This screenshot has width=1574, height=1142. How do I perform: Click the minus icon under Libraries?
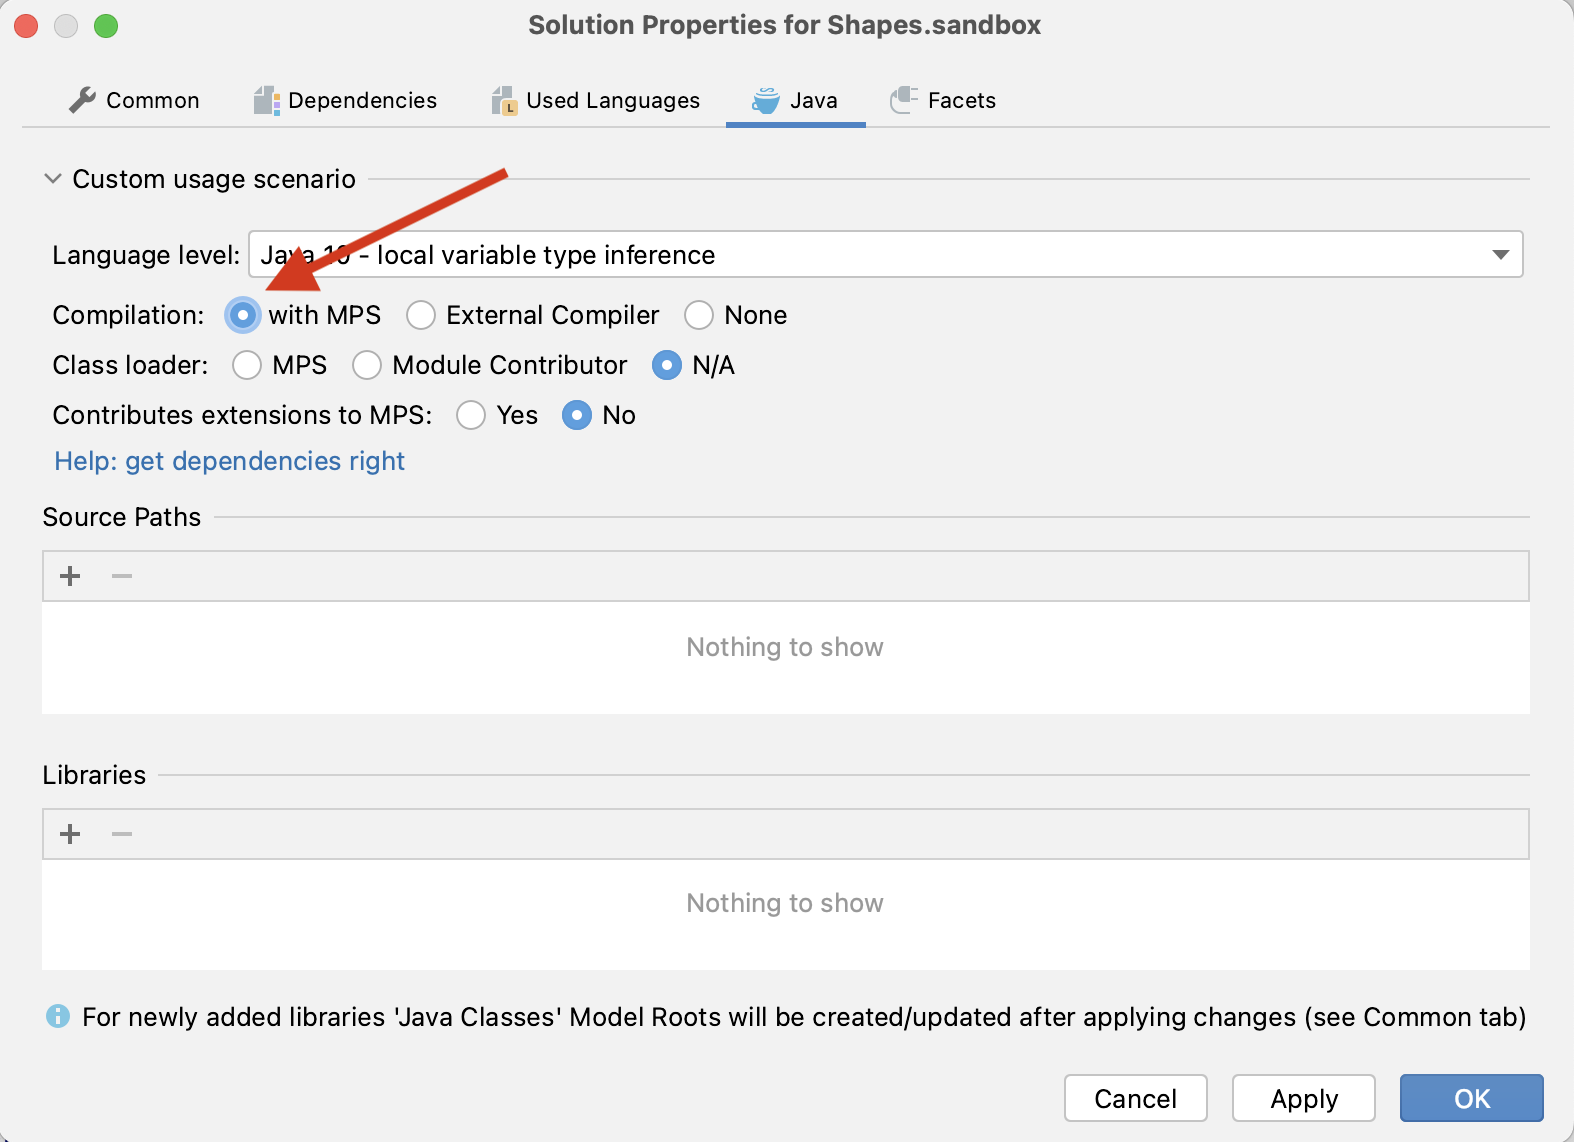pyautogui.click(x=120, y=833)
